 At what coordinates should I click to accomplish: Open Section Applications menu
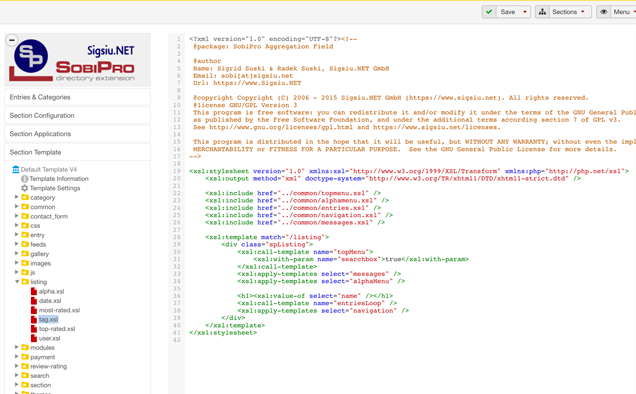(x=77, y=134)
